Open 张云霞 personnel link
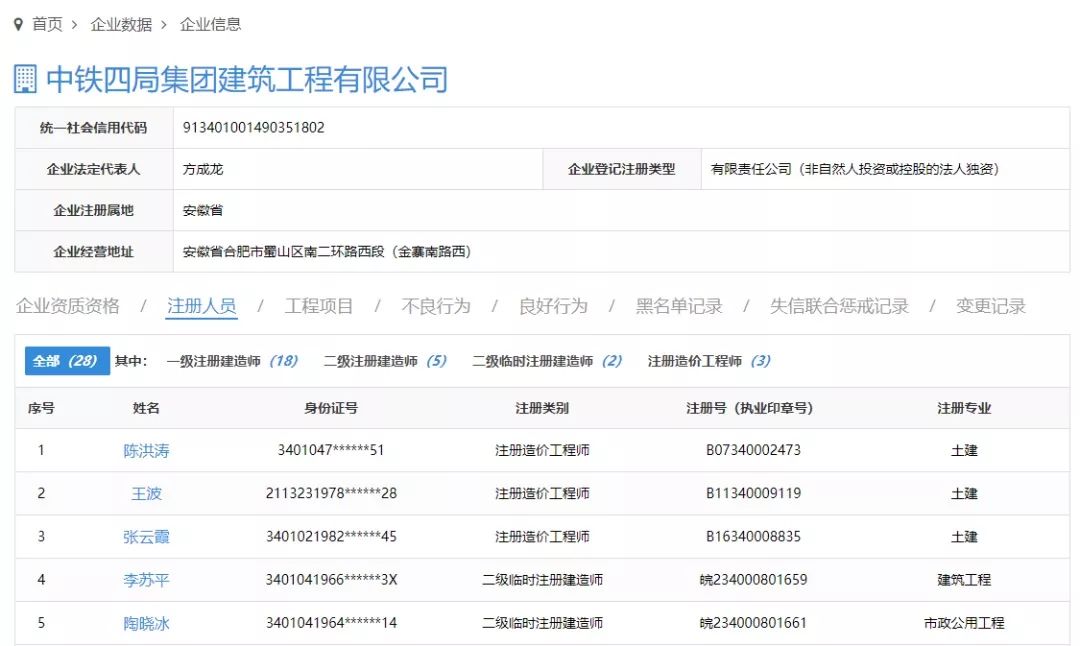Image resolution: width=1080 pixels, height=646 pixels. click(146, 536)
